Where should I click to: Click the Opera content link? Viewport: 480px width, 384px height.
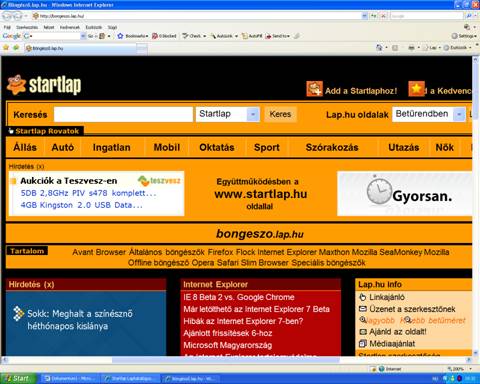pyautogui.click(x=203, y=263)
